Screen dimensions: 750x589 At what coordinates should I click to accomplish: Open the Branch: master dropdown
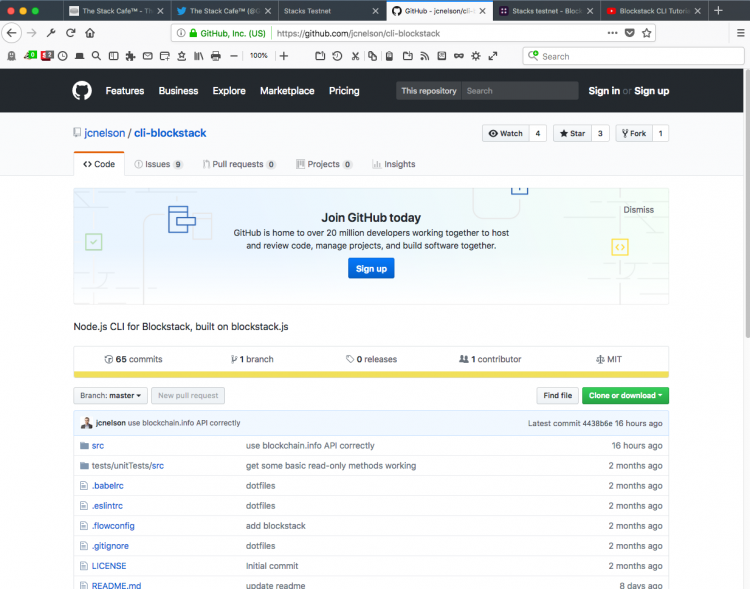pos(110,396)
